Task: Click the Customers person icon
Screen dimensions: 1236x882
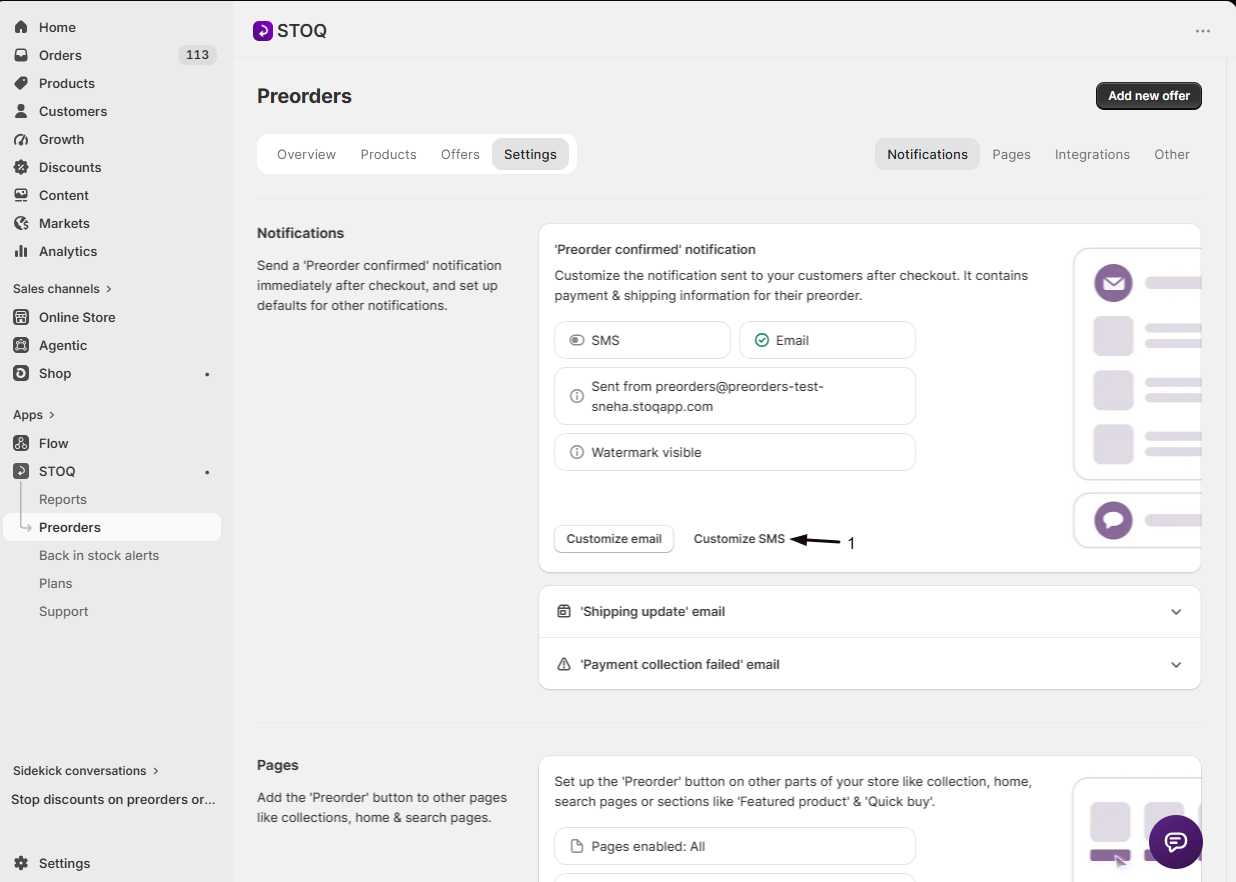Action: pos(21,111)
